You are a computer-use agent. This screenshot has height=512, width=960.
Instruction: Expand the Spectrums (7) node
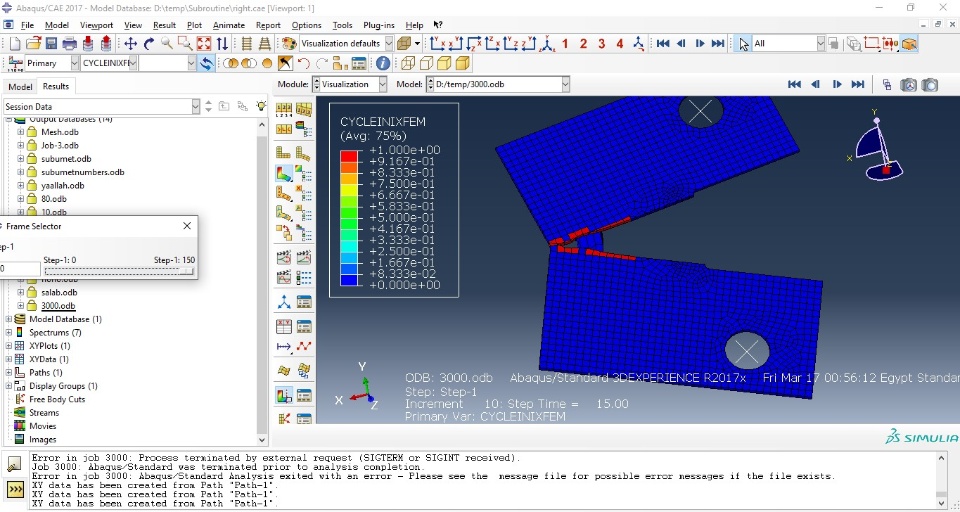click(x=9, y=333)
